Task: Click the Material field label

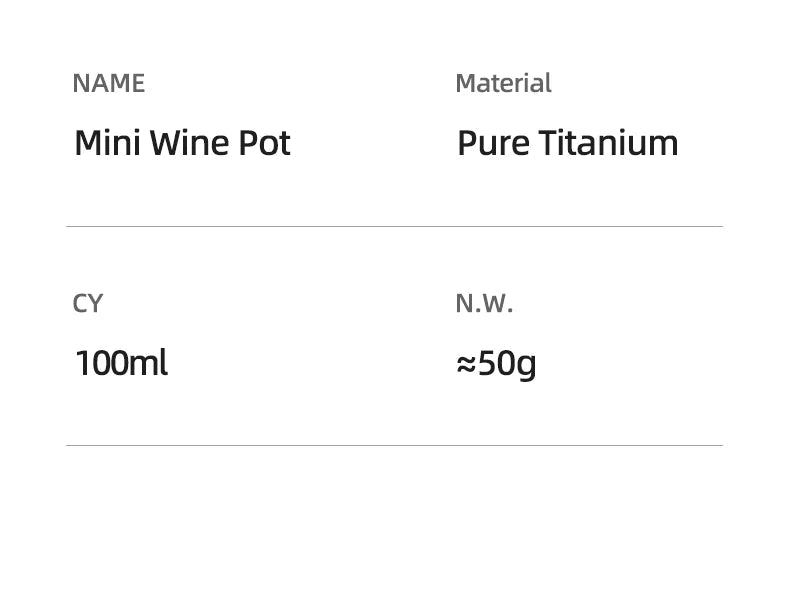Action: [503, 83]
